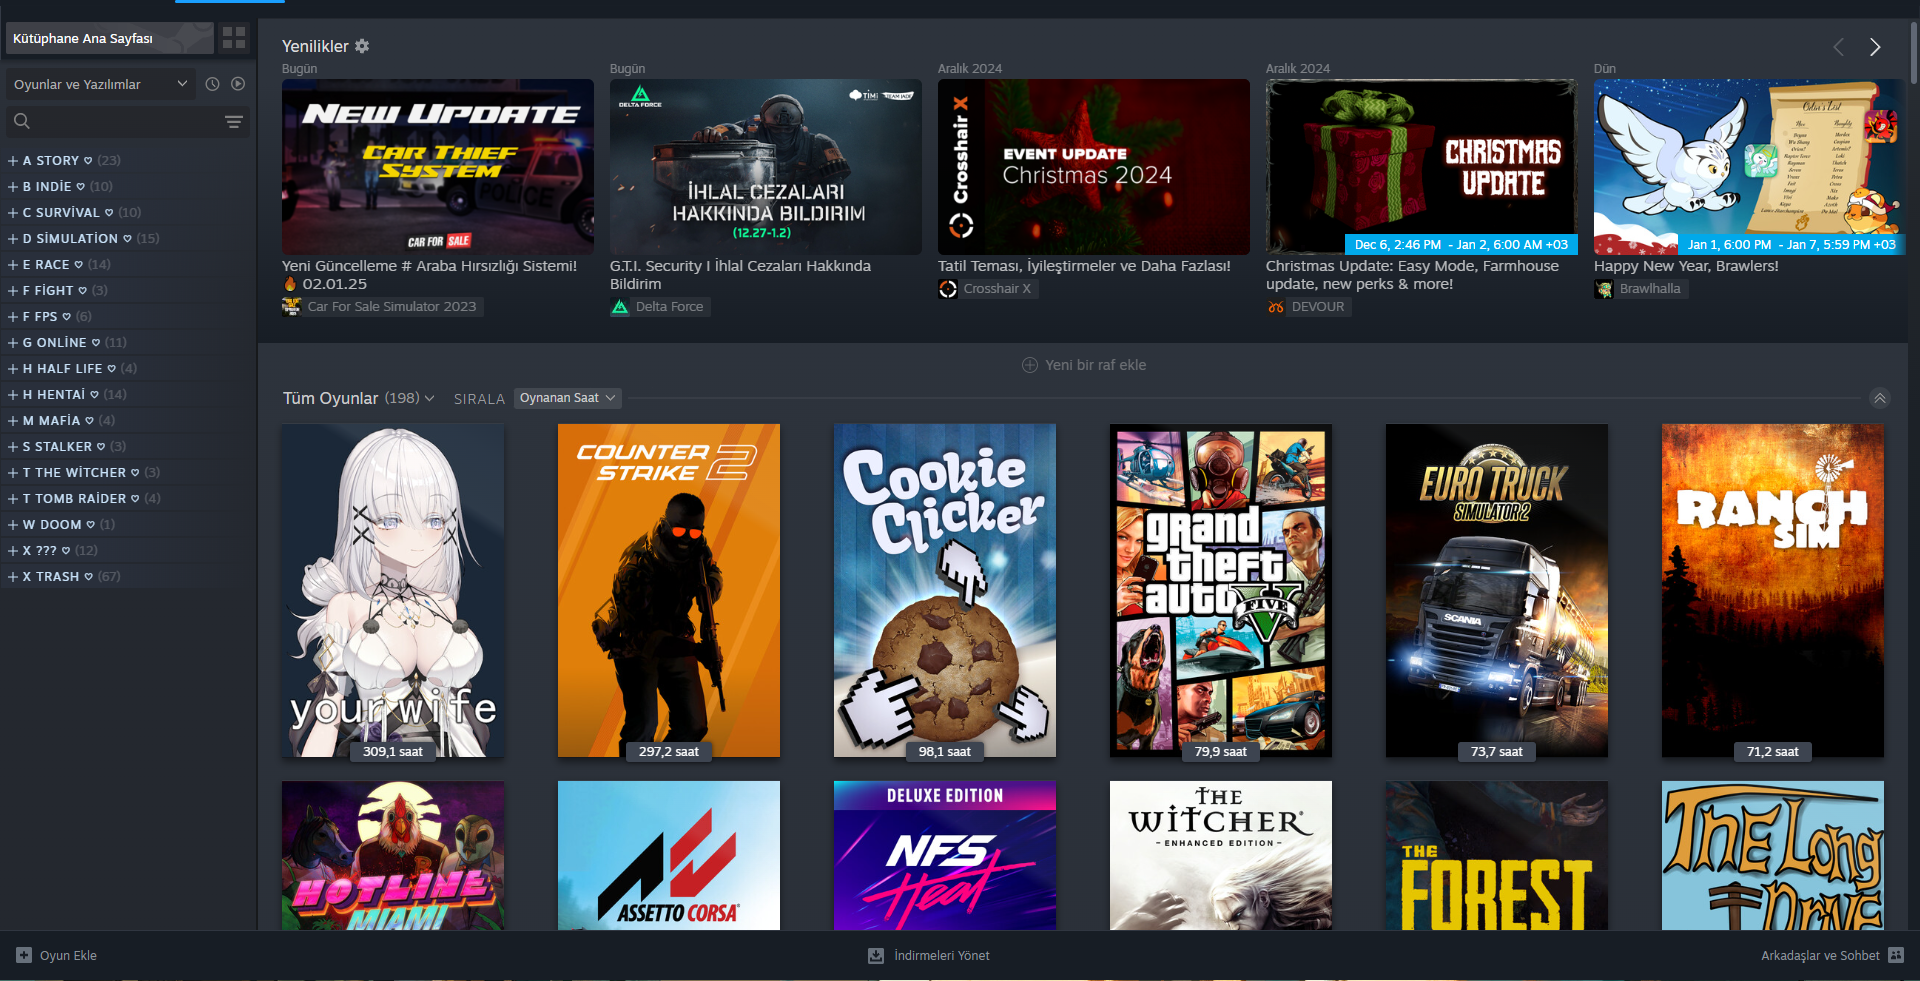Click the Brawlhalla game icon
The height and width of the screenshot is (981, 1920).
coord(1604,289)
